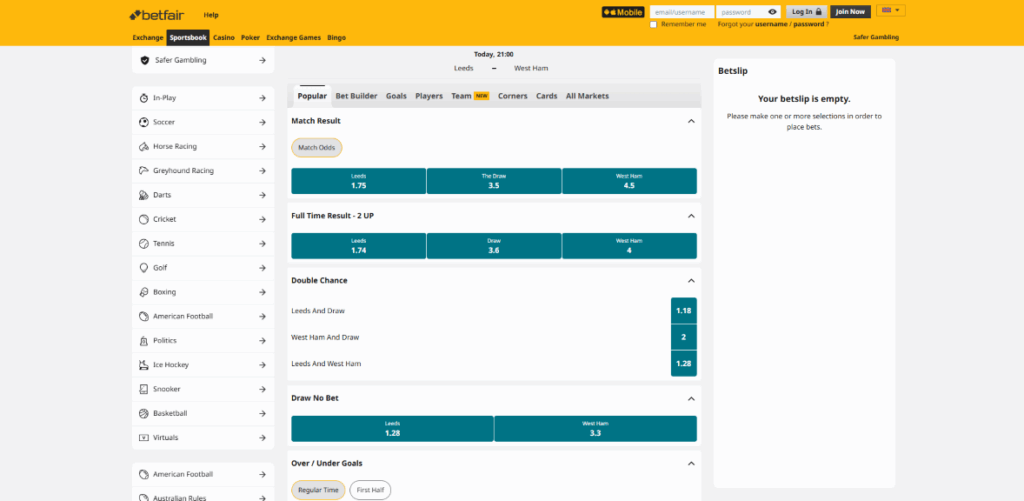Click the Soccer ball icon in sidebar
The height and width of the screenshot is (501, 1024).
tap(145, 122)
